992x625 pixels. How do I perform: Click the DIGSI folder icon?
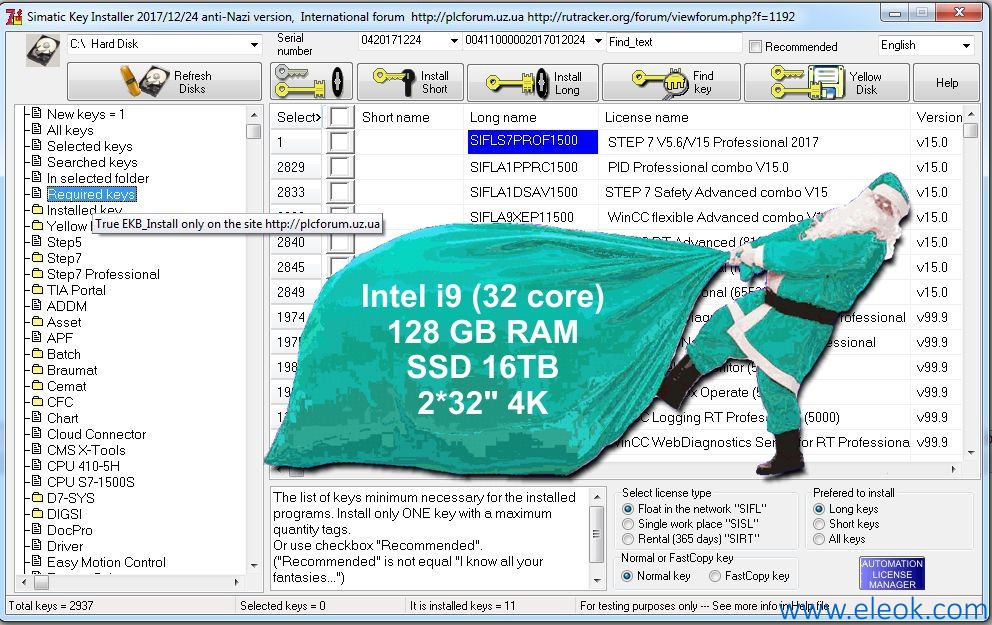37,513
